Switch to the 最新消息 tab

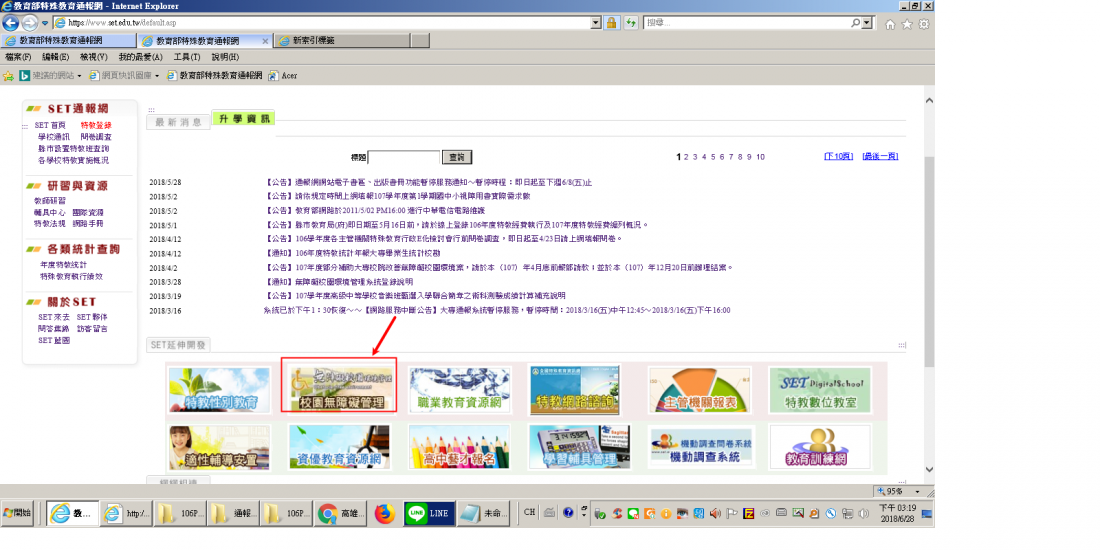178,122
